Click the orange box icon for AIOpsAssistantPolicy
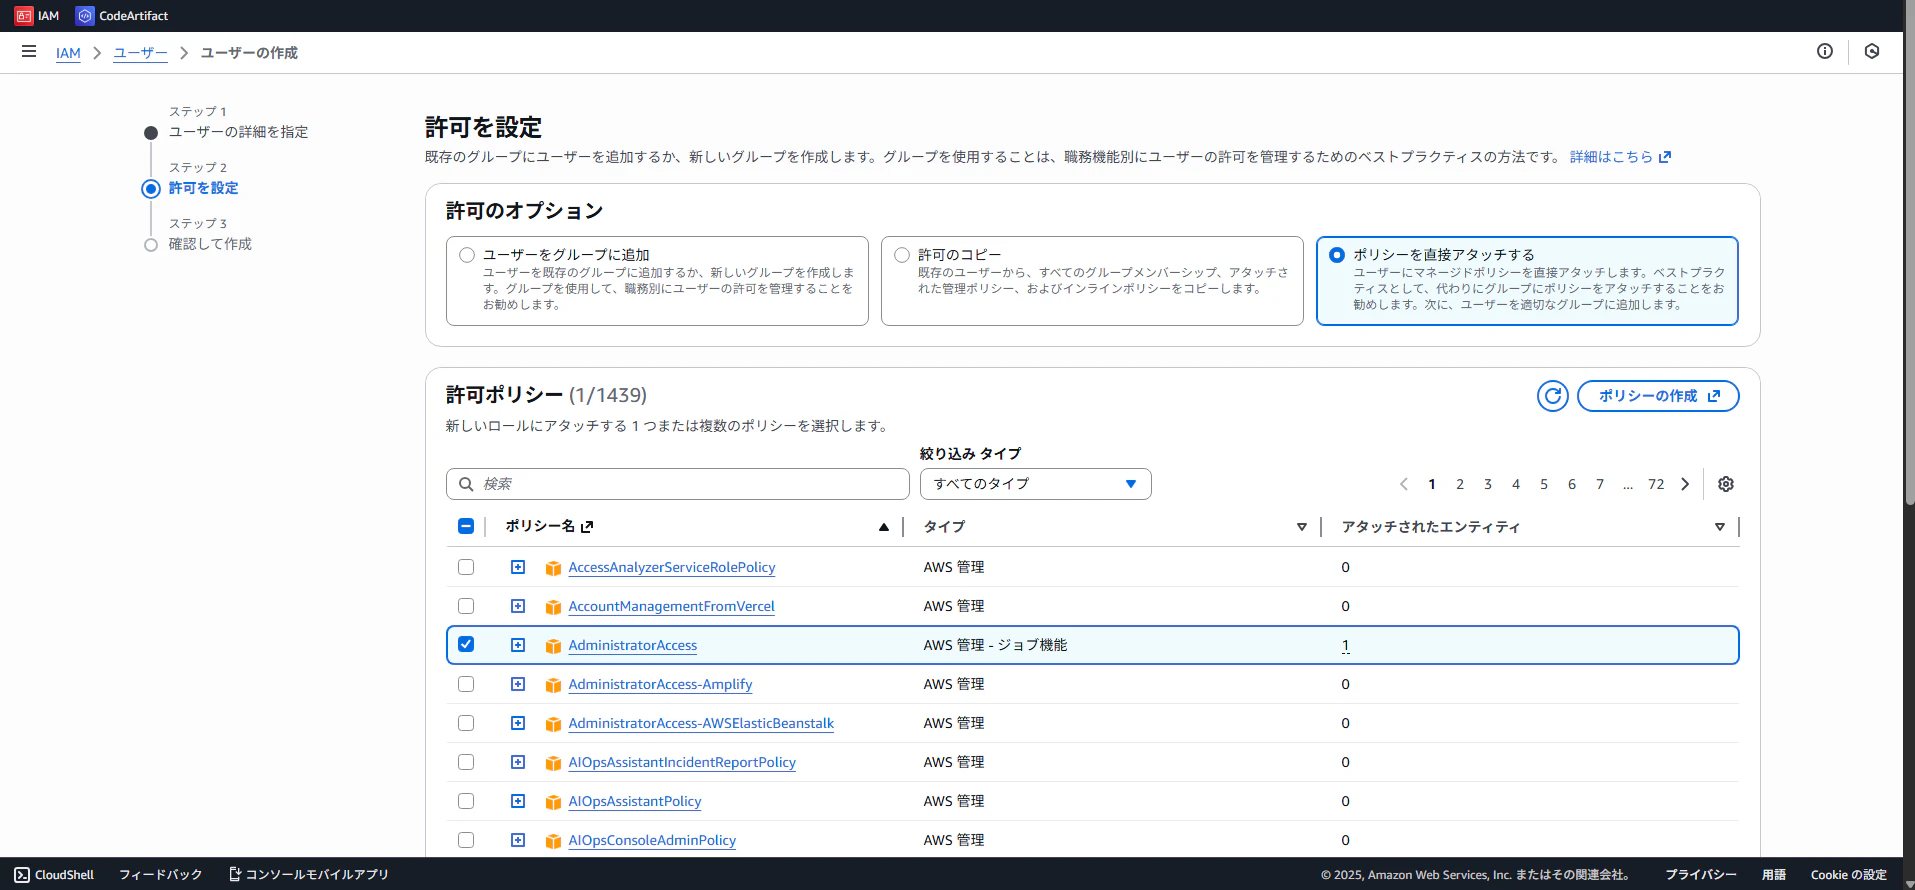The width and height of the screenshot is (1915, 890). click(x=553, y=802)
